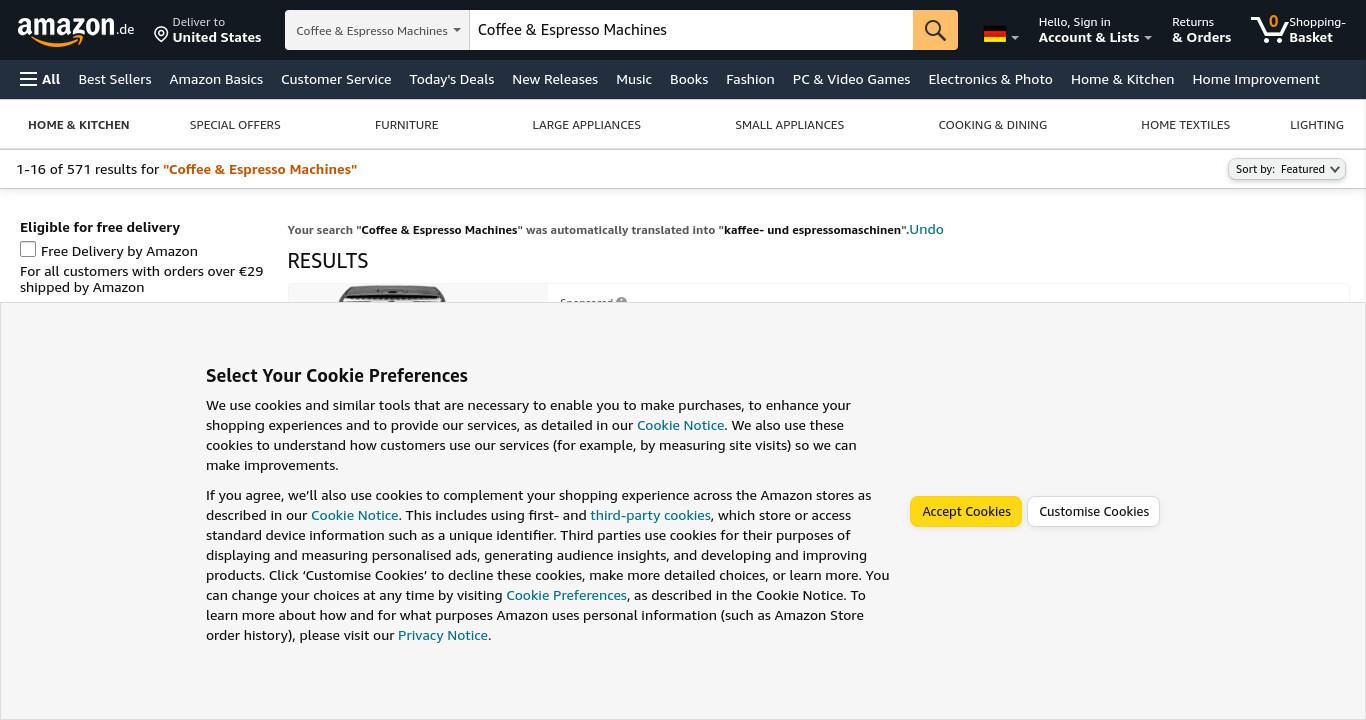Open the All hamburger menu

pyautogui.click(x=40, y=79)
